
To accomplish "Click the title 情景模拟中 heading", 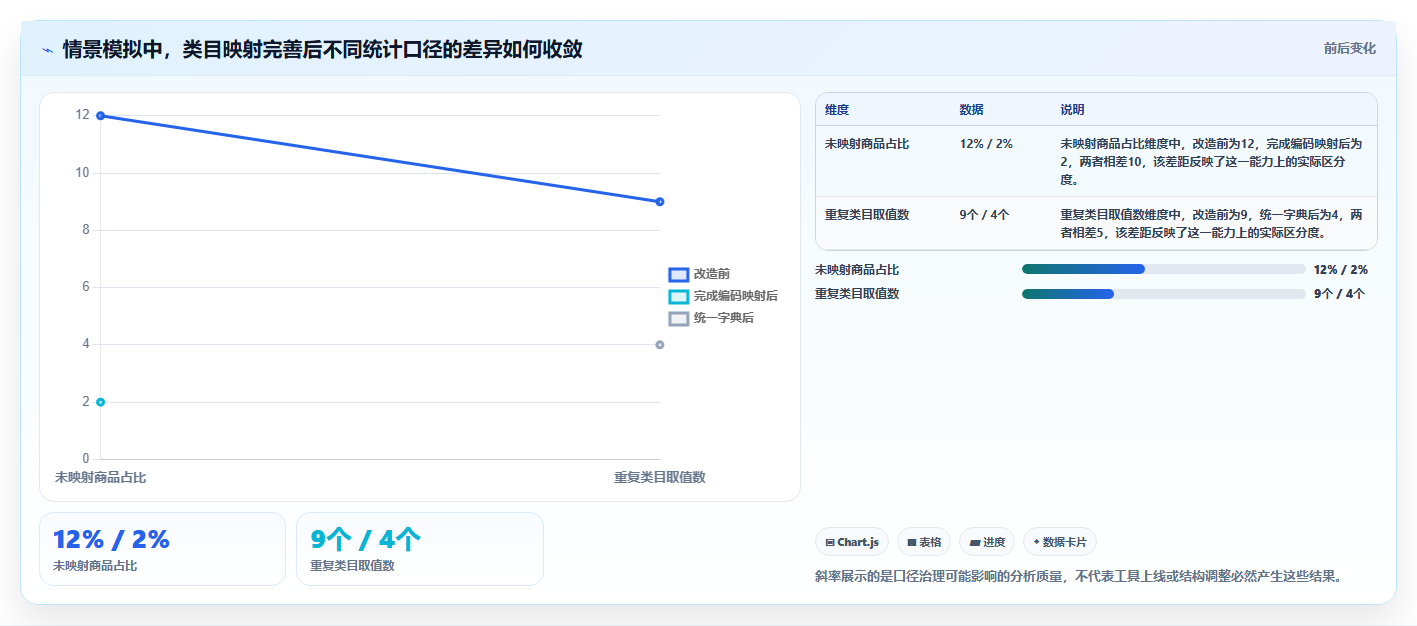I will tap(323, 49).
